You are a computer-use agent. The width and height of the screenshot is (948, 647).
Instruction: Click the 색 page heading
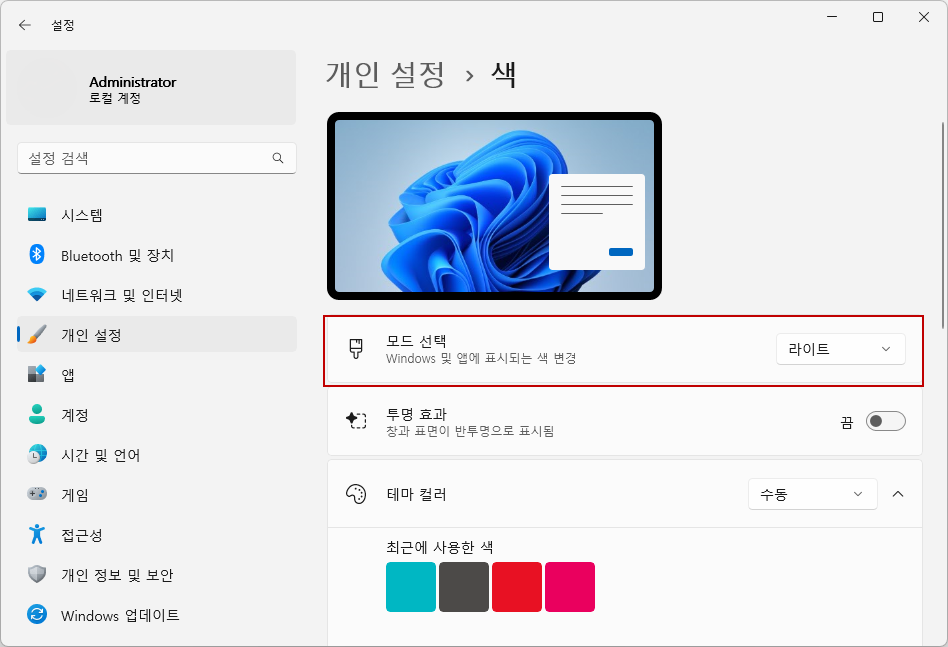click(503, 75)
